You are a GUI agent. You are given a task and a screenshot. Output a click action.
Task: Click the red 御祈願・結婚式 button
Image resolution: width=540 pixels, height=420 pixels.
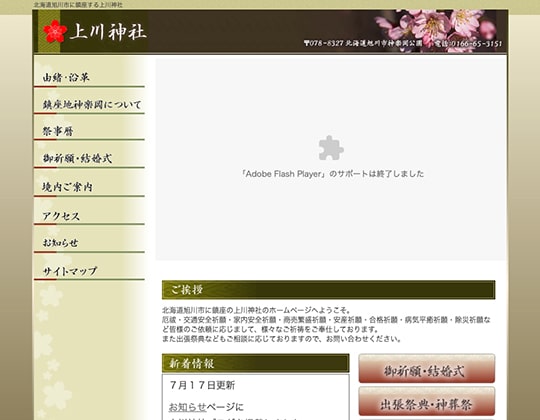click(427, 368)
